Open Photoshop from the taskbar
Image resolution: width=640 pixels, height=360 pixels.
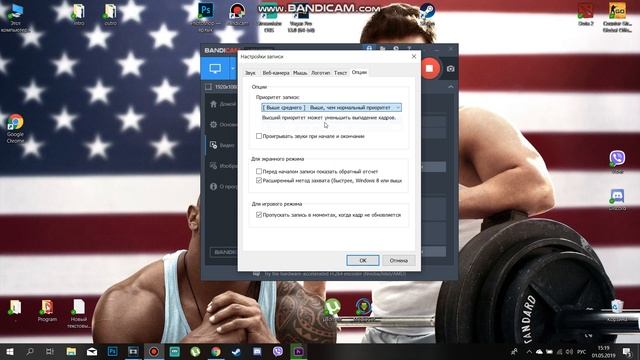point(112,351)
